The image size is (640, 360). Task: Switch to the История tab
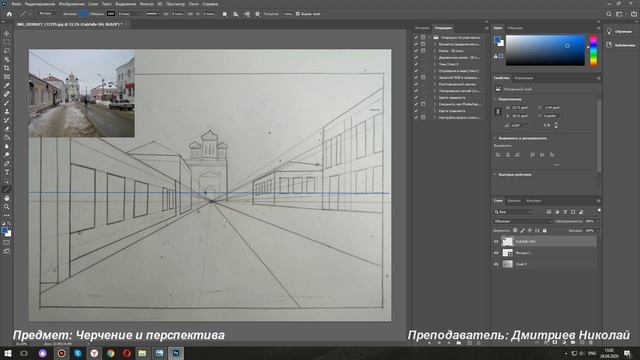point(422,28)
